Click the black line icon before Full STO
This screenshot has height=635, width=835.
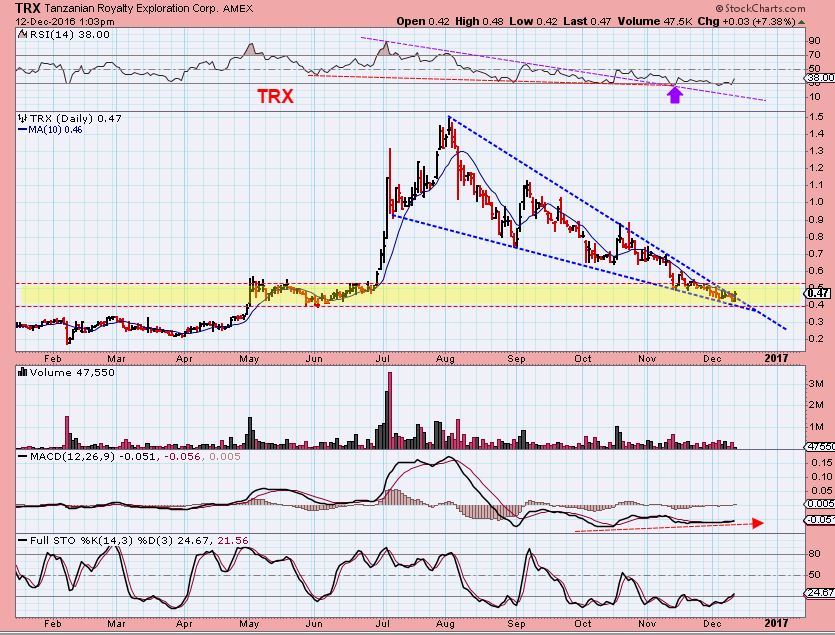point(23,540)
